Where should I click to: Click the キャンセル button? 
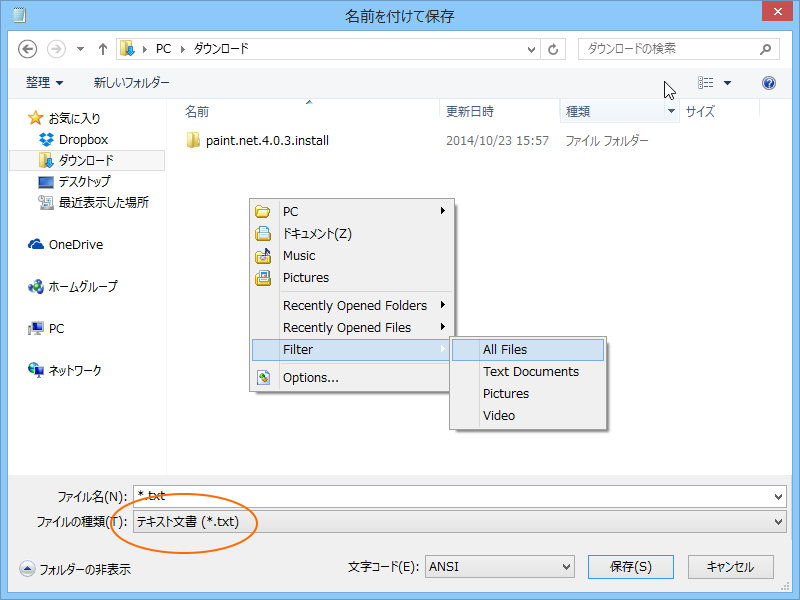tap(730, 566)
